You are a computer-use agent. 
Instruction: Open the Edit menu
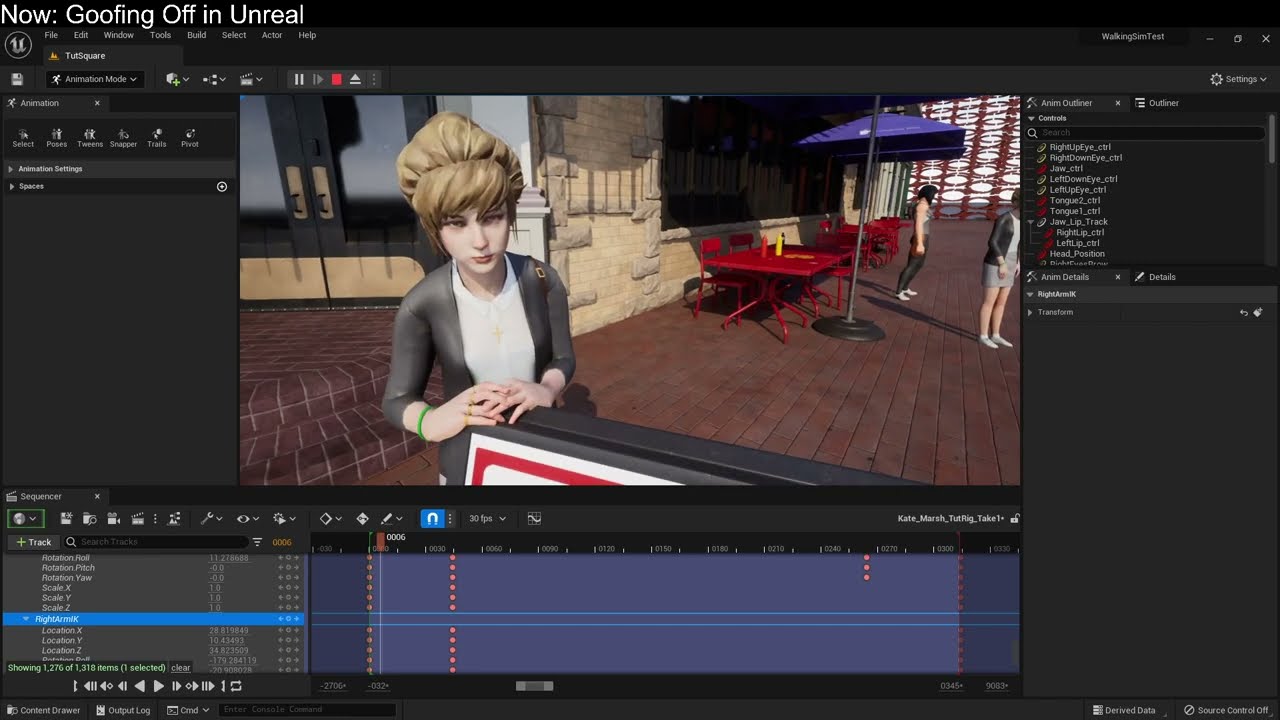(81, 35)
